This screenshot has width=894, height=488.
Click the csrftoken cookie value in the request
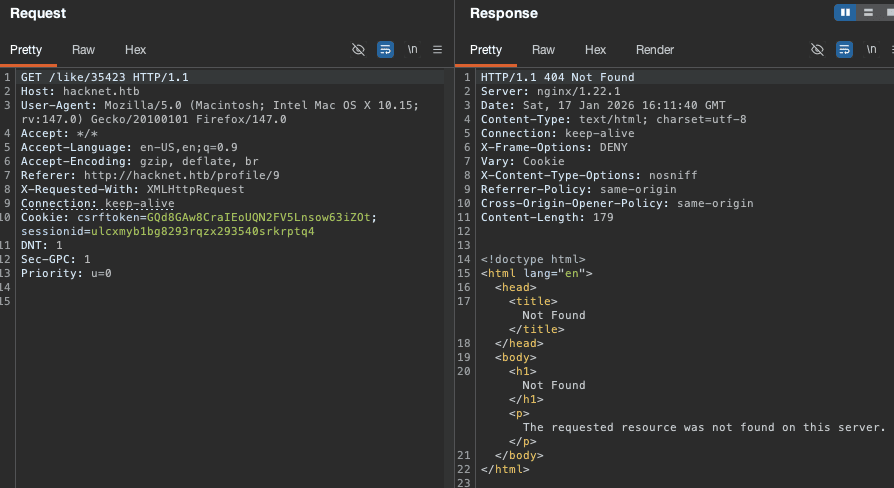258,217
